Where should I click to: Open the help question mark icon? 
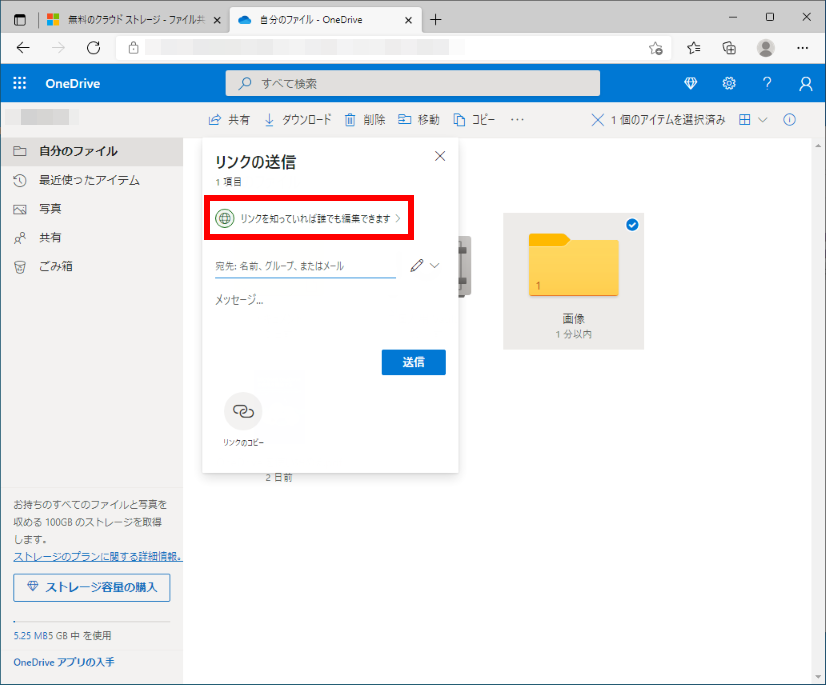click(x=767, y=83)
